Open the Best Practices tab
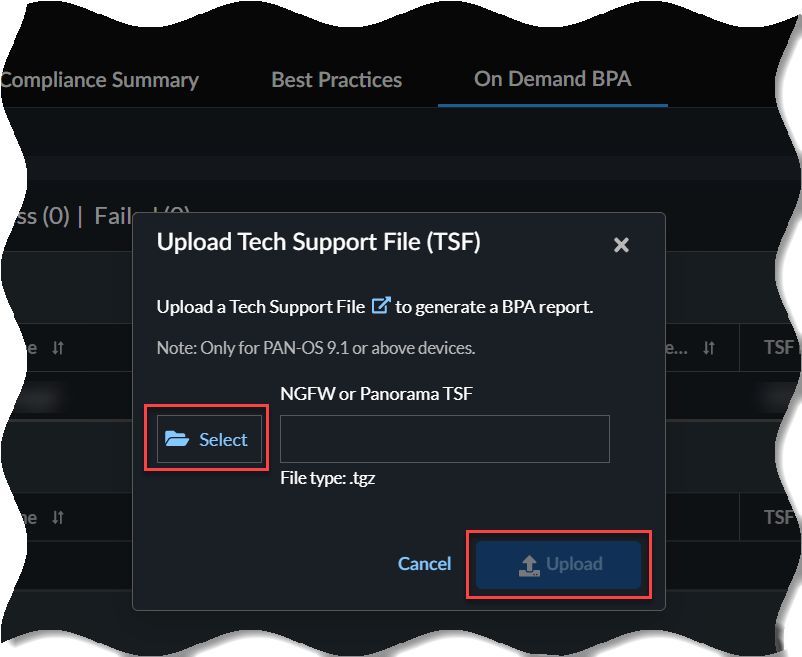Image resolution: width=802 pixels, height=657 pixels. (x=336, y=80)
